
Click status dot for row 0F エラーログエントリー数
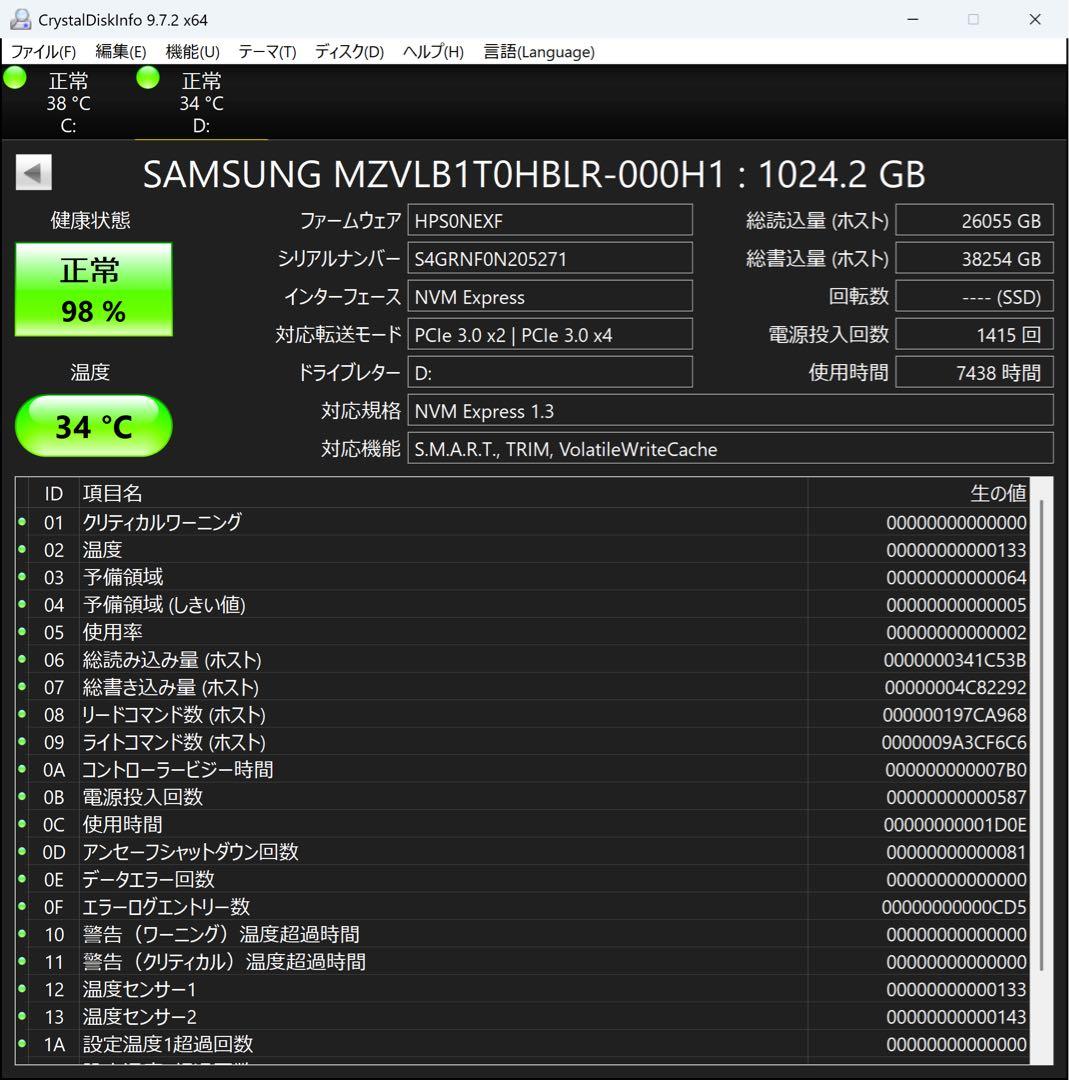click(22, 906)
